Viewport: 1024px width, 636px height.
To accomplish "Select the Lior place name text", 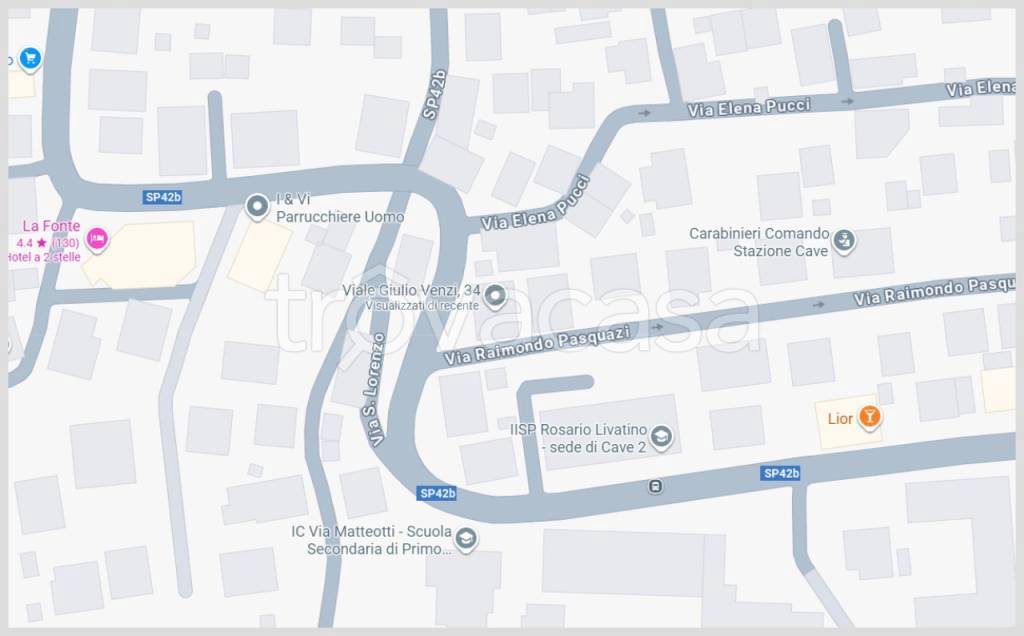I will click(840, 419).
